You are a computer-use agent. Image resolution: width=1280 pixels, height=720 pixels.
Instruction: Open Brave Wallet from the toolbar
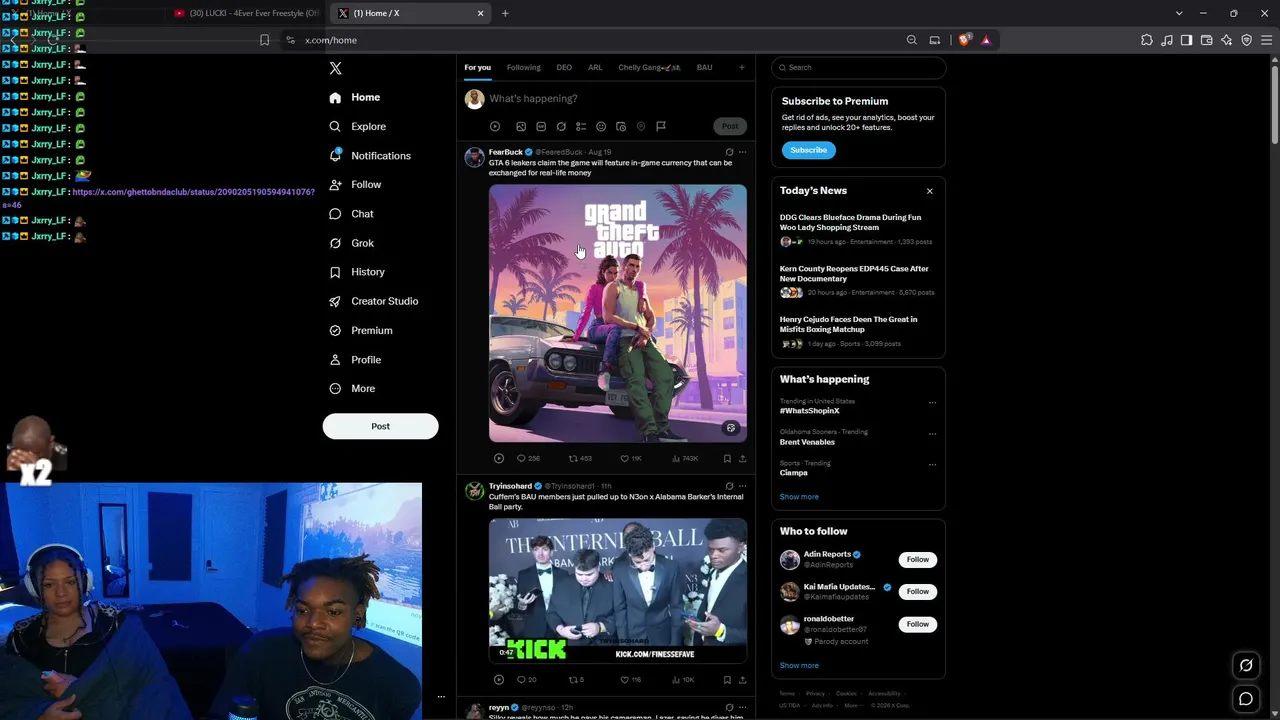tap(1207, 40)
